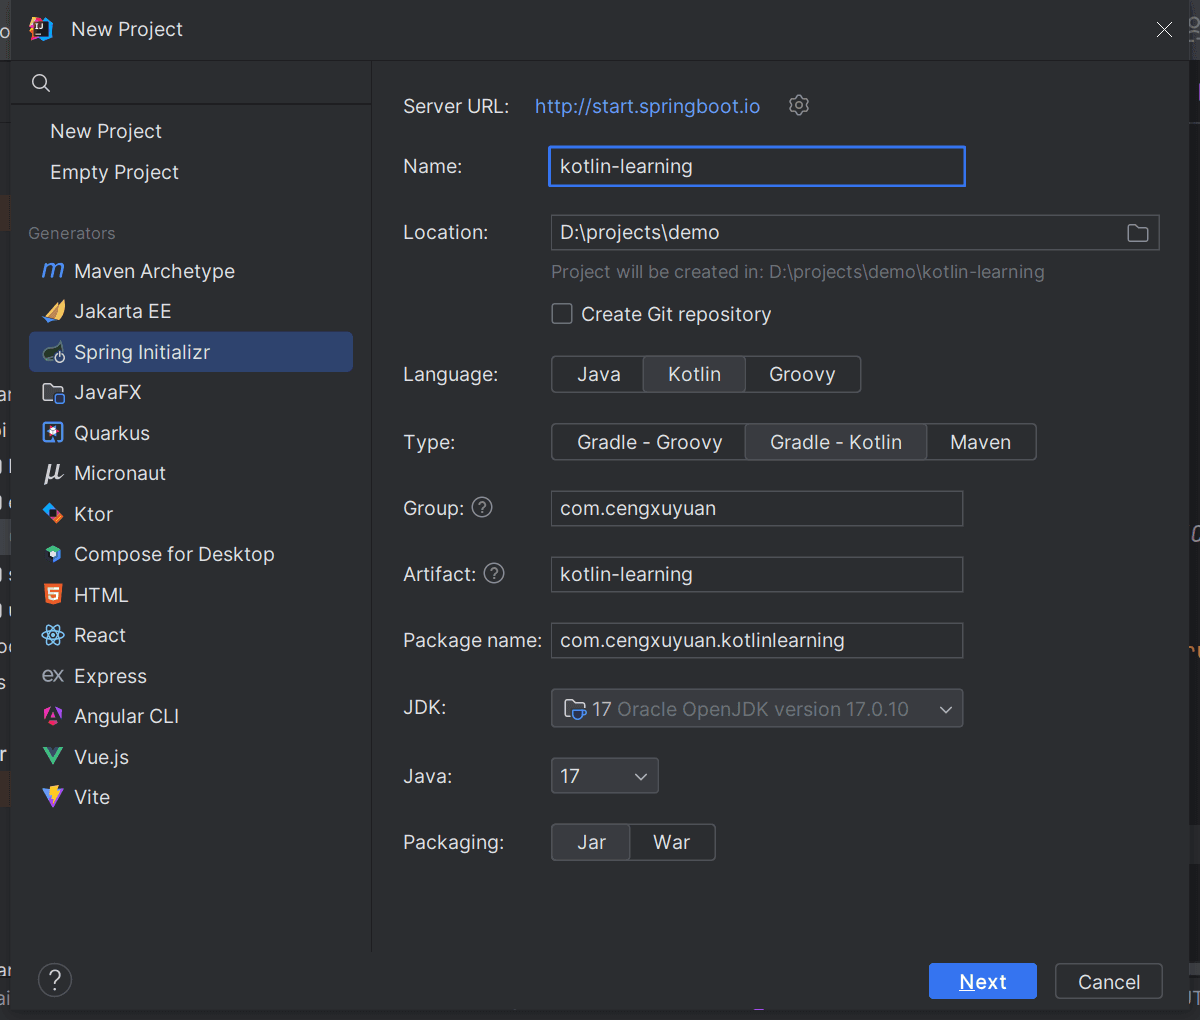Click the Micronaut mu icon
This screenshot has height=1020, width=1200.
53,473
